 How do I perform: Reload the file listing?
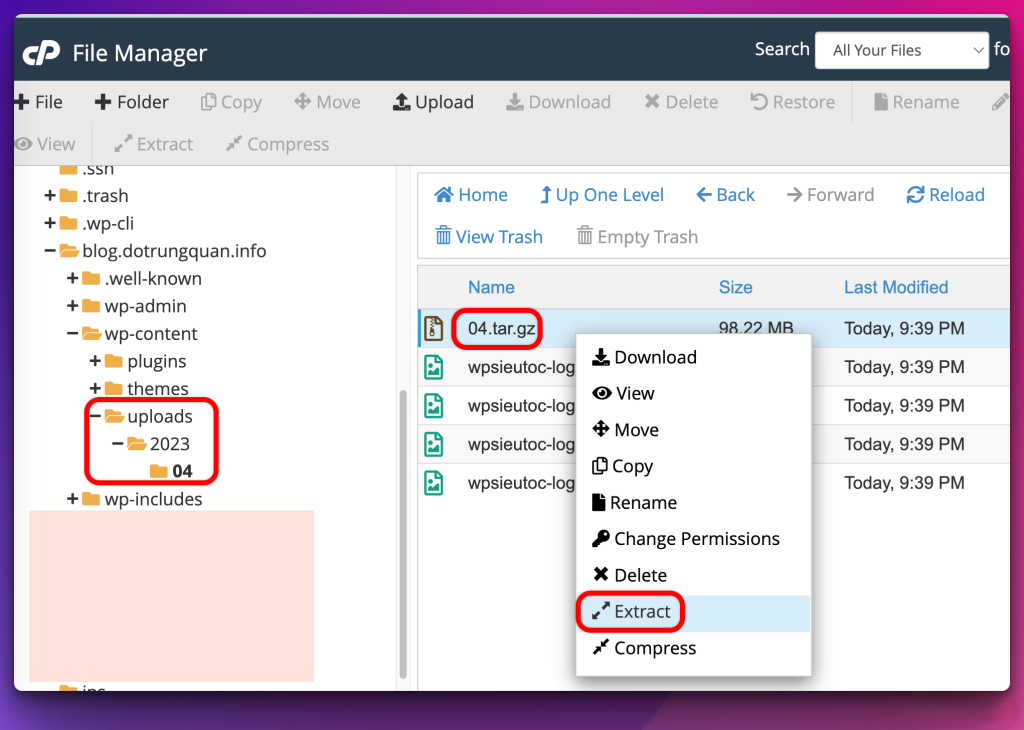coord(944,194)
